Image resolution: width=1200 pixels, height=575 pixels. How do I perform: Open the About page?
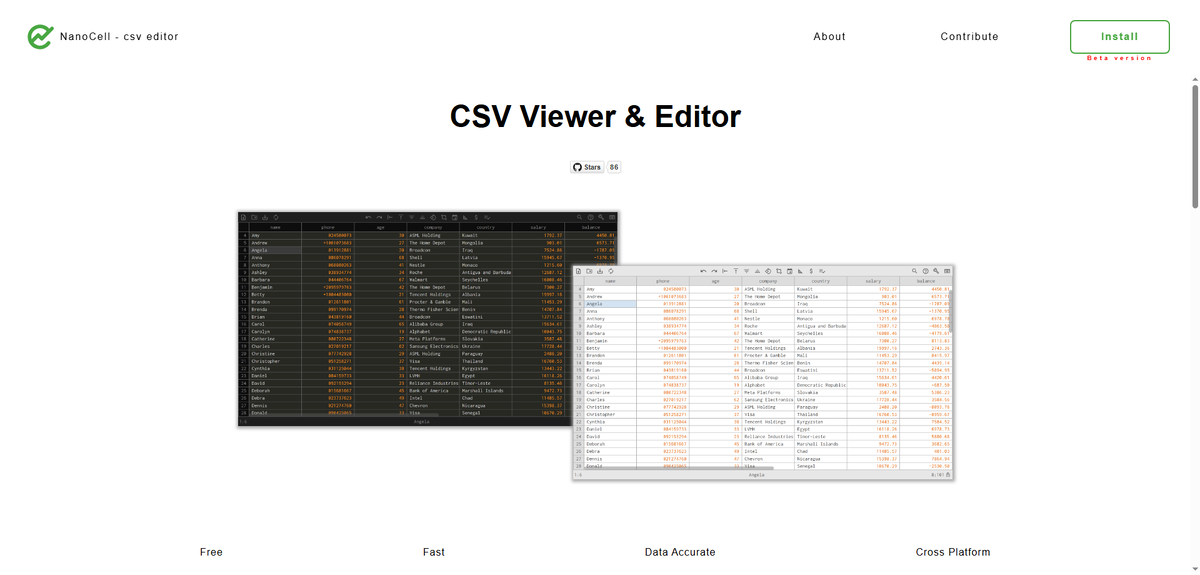point(829,36)
